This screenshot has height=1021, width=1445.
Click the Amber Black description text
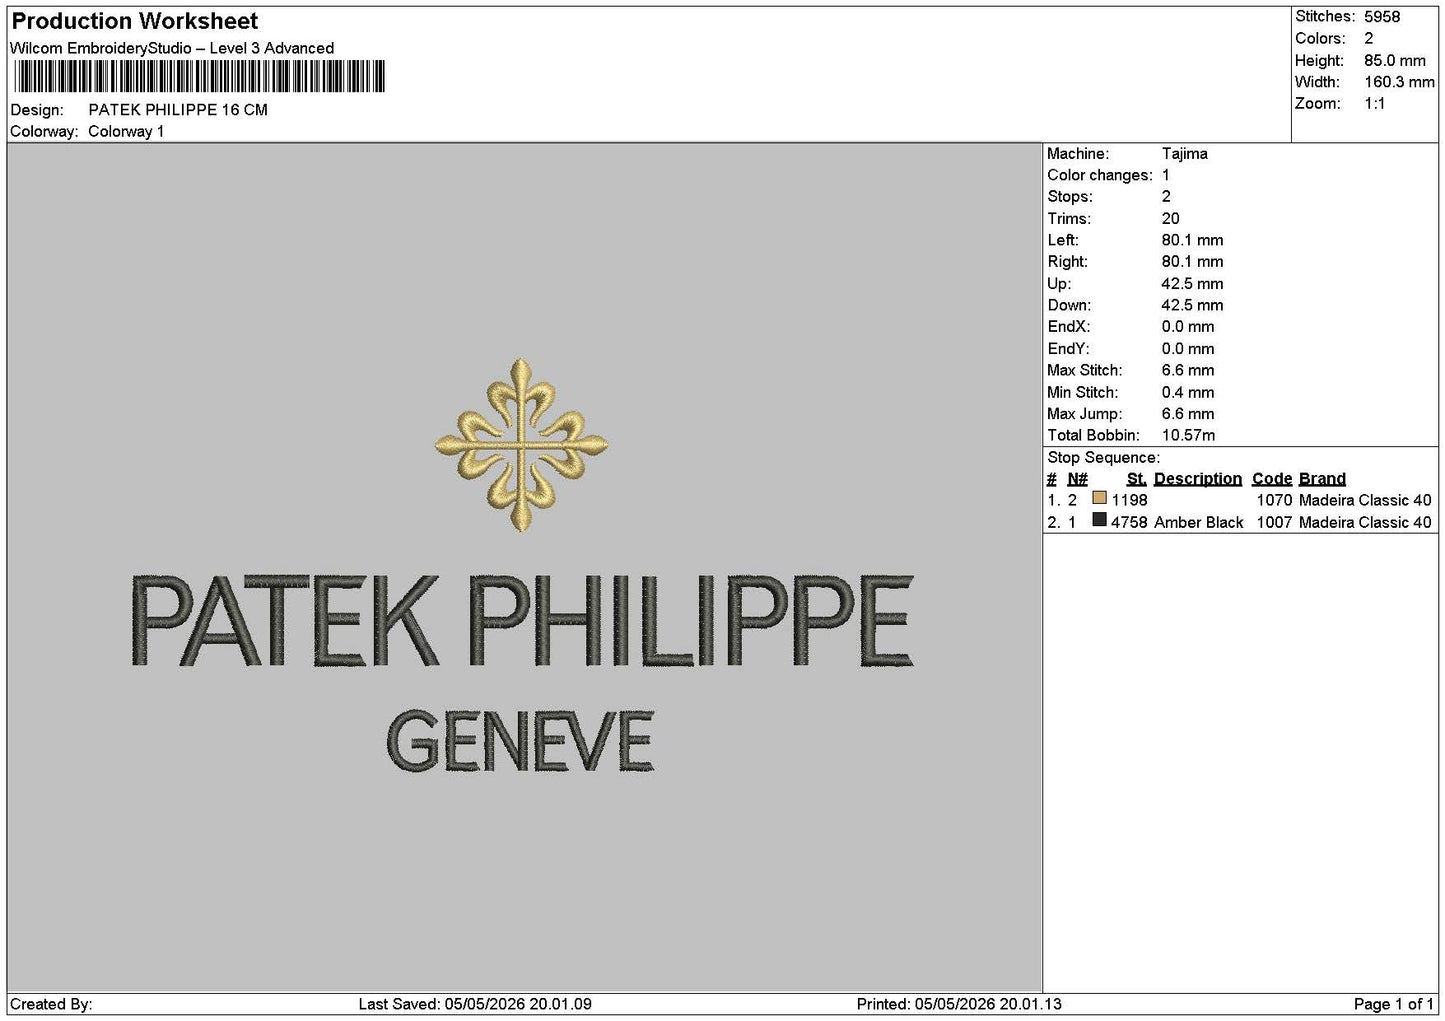point(1199,523)
